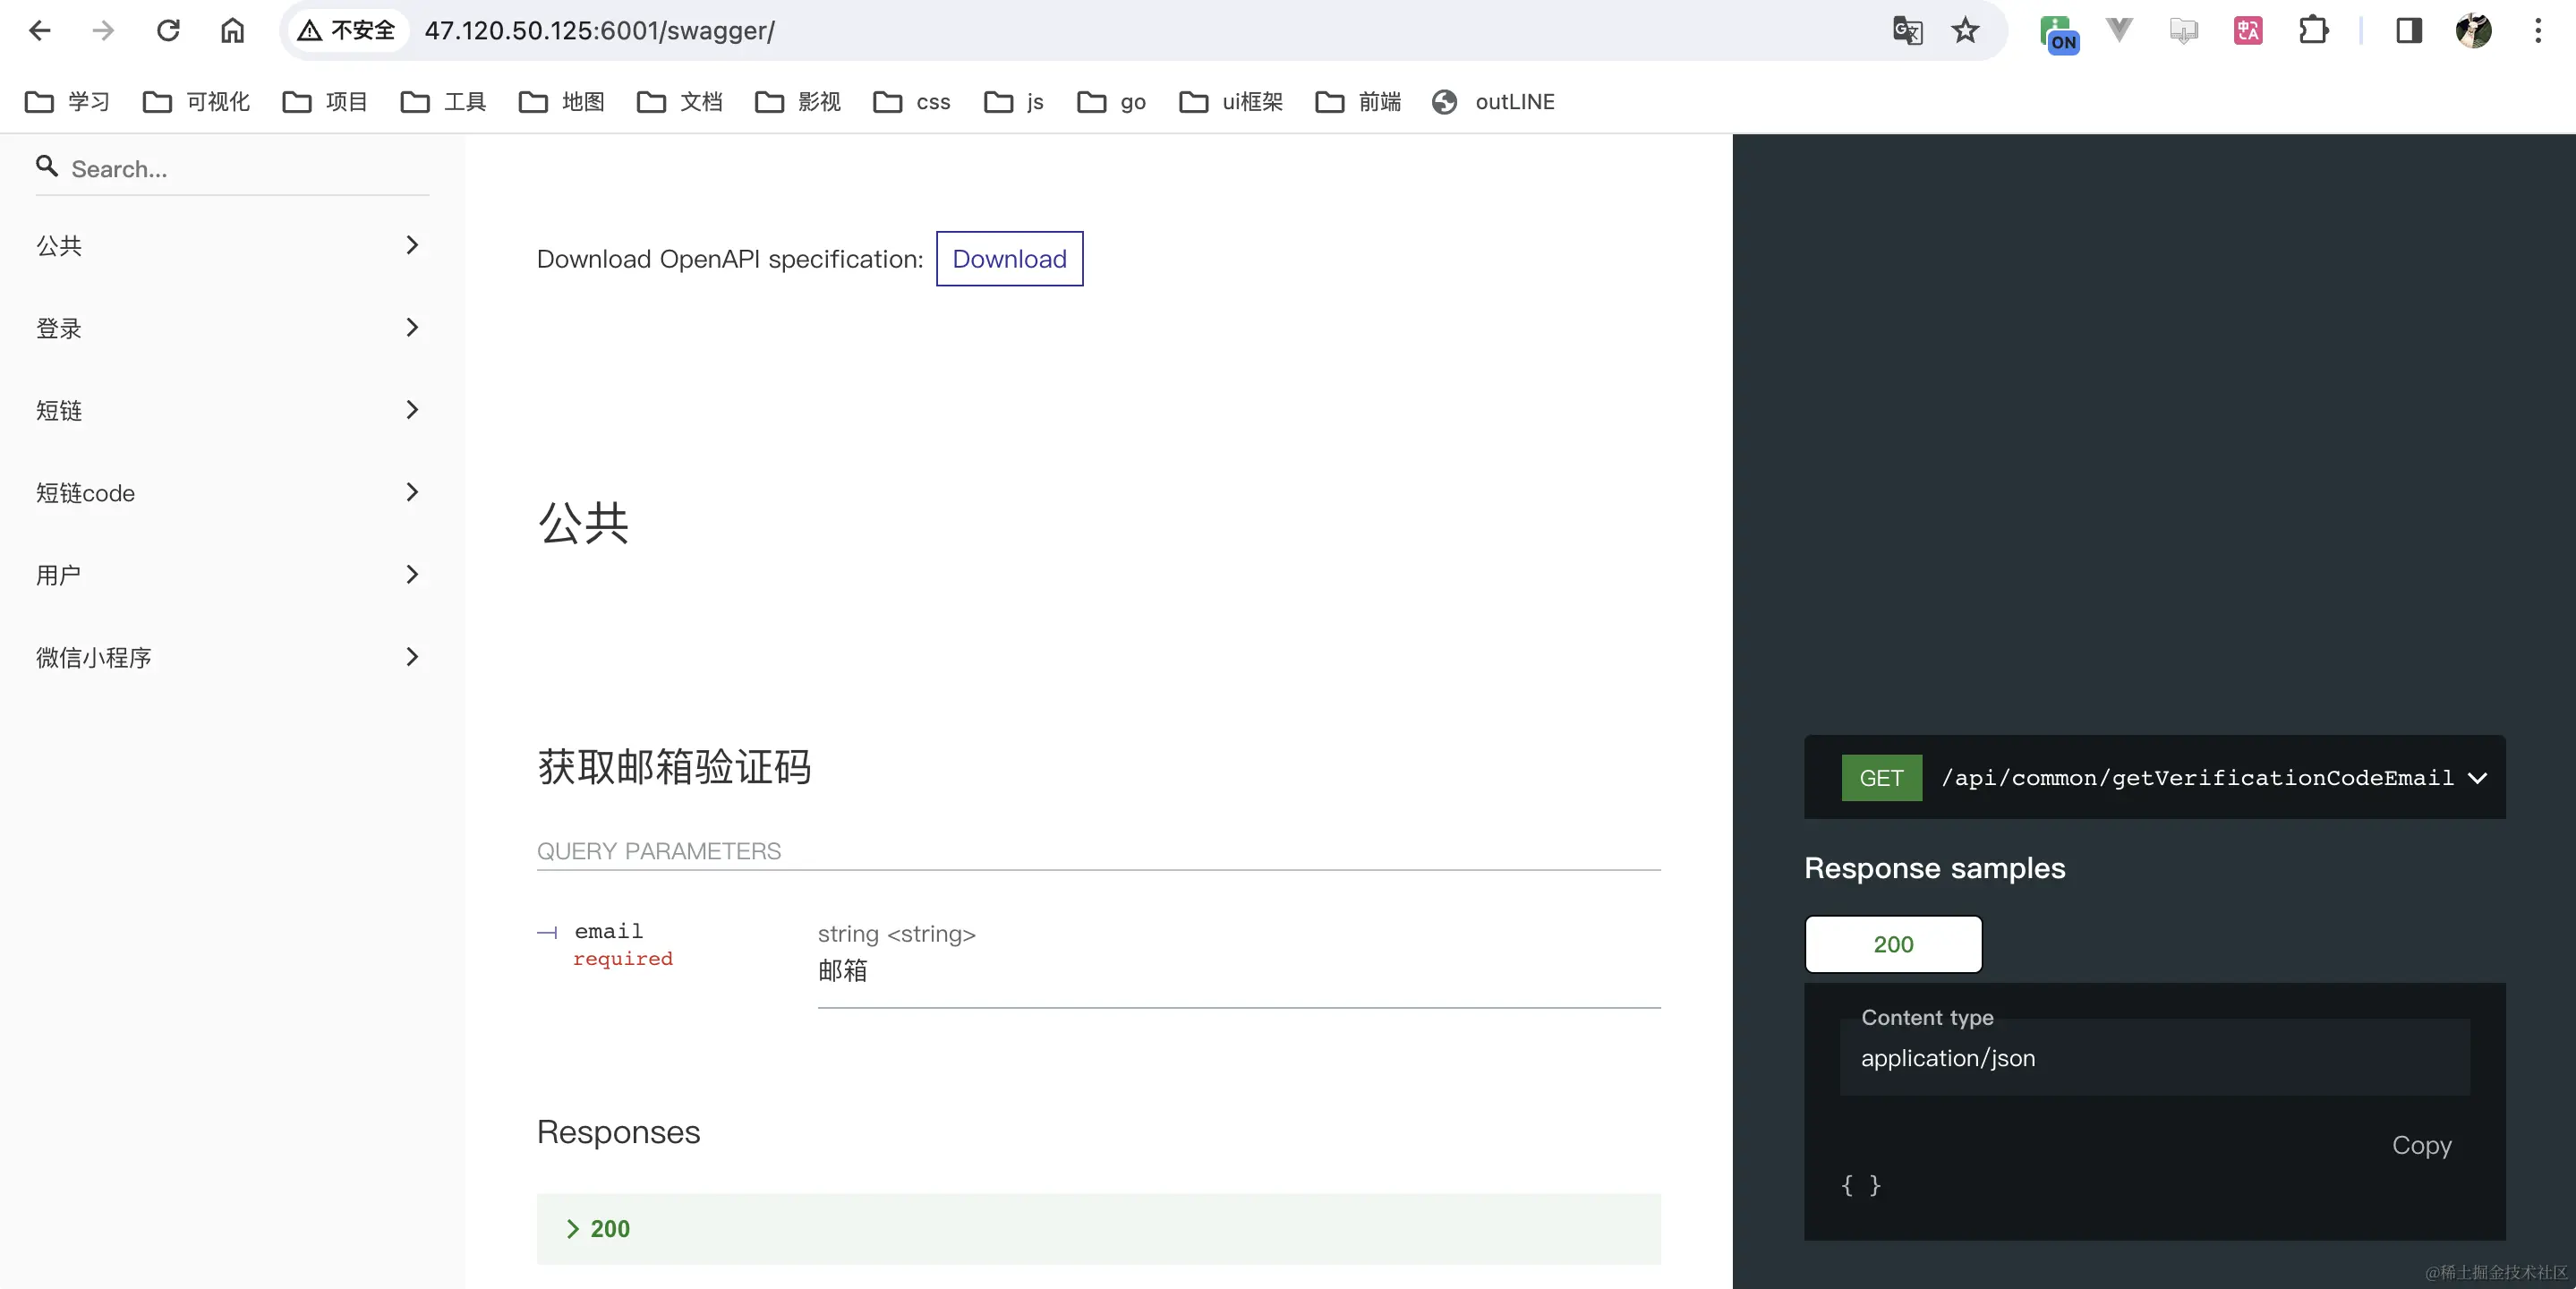The image size is (2576, 1289).
Task: Open the red translation extension icon
Action: [2248, 31]
